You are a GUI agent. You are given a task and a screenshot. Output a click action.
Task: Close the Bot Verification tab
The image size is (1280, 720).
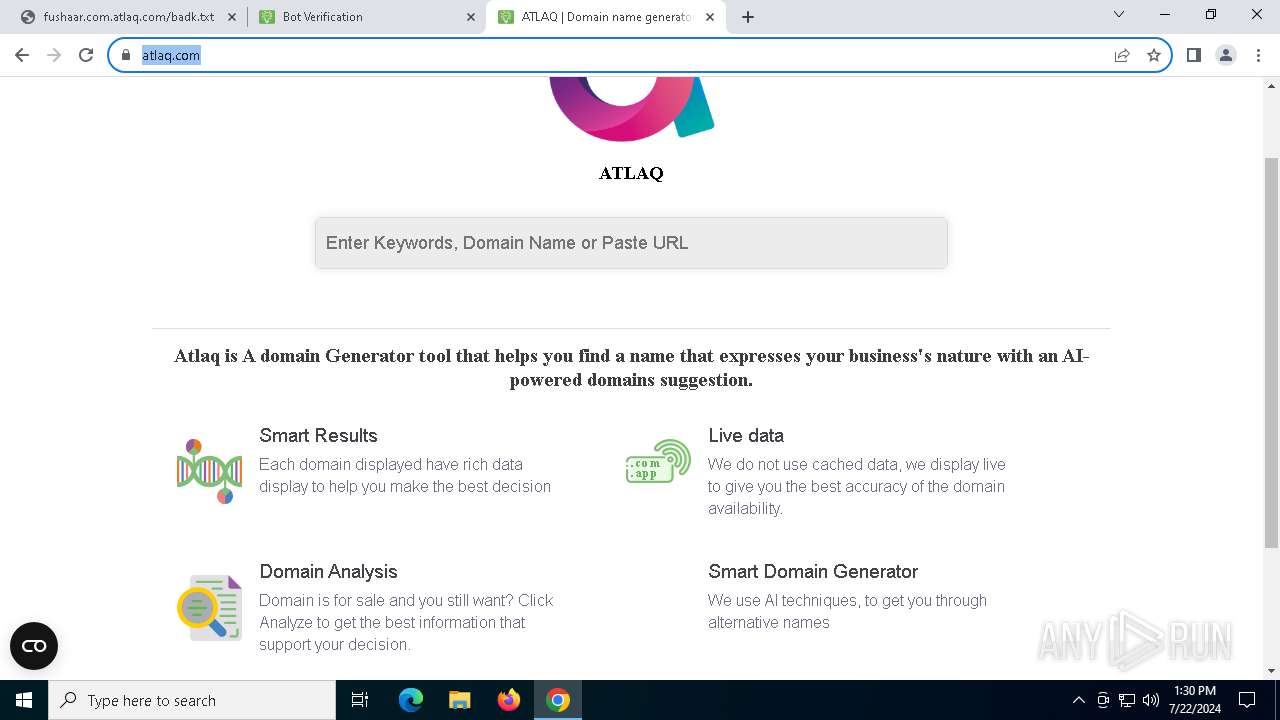click(x=471, y=17)
